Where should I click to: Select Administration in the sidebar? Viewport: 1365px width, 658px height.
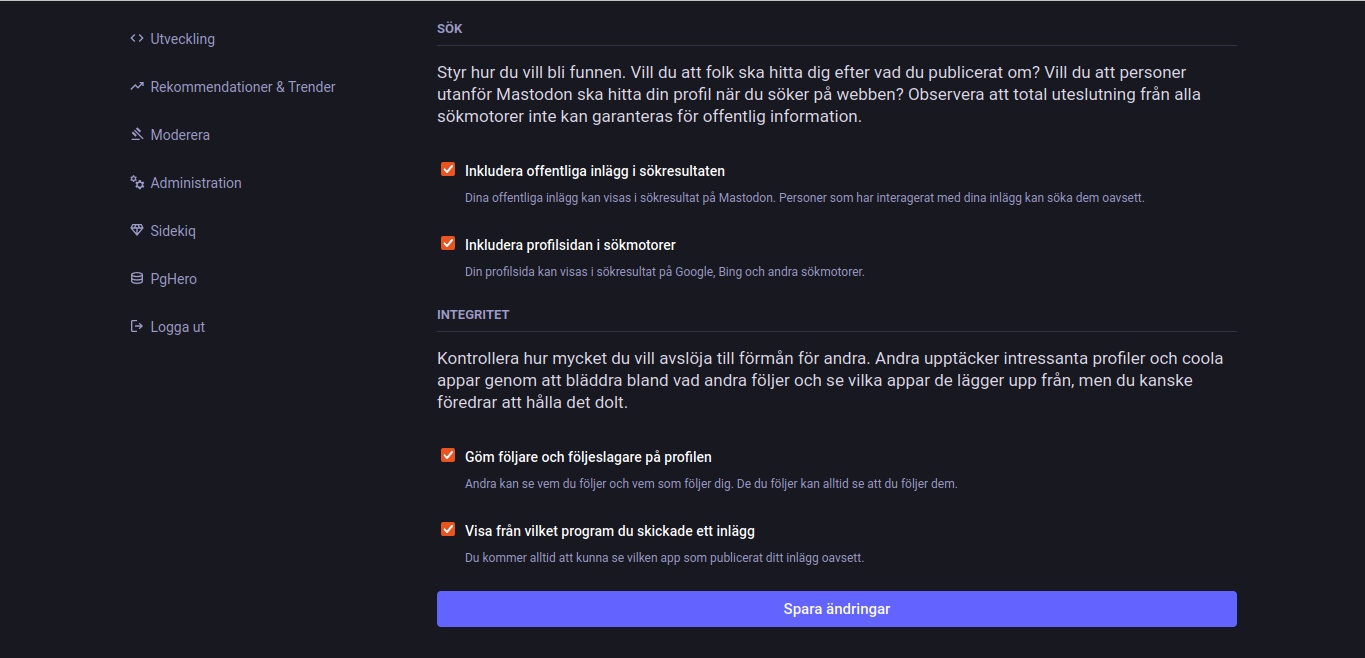point(195,182)
